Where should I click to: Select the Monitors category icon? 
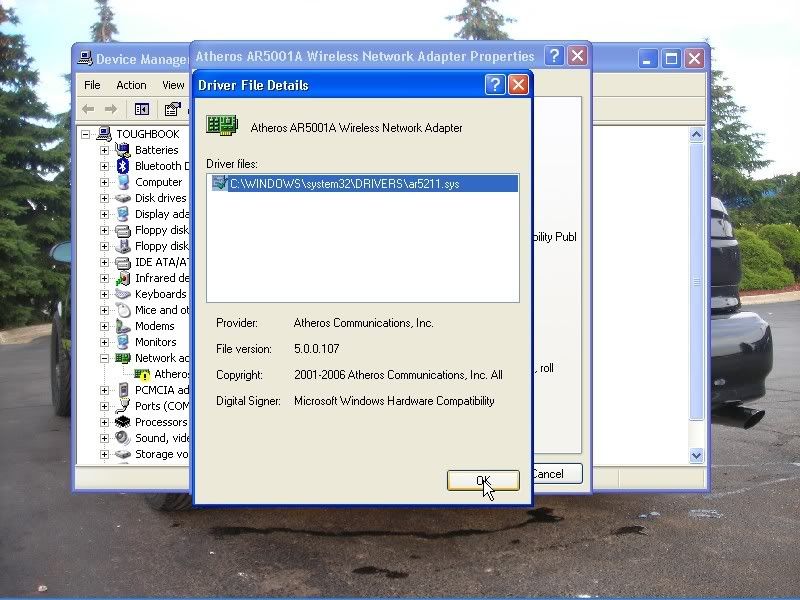click(x=122, y=342)
